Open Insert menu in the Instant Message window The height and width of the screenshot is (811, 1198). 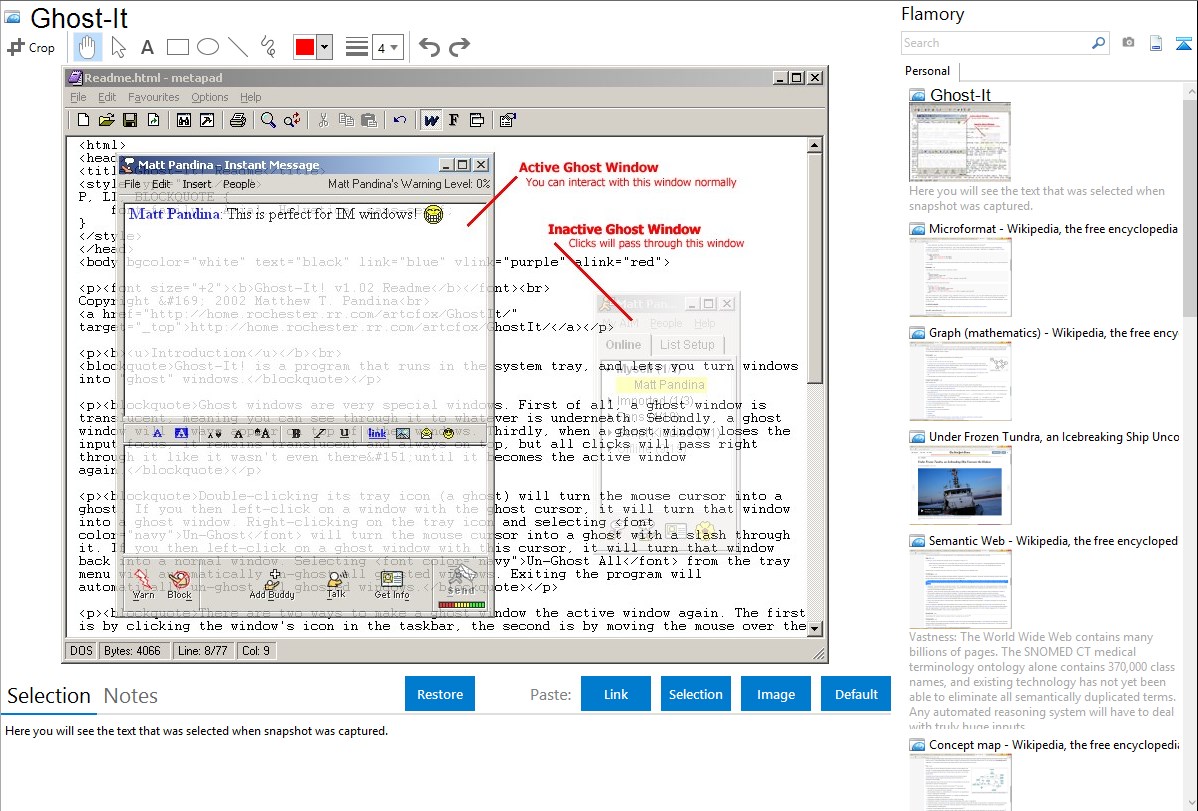[x=196, y=184]
